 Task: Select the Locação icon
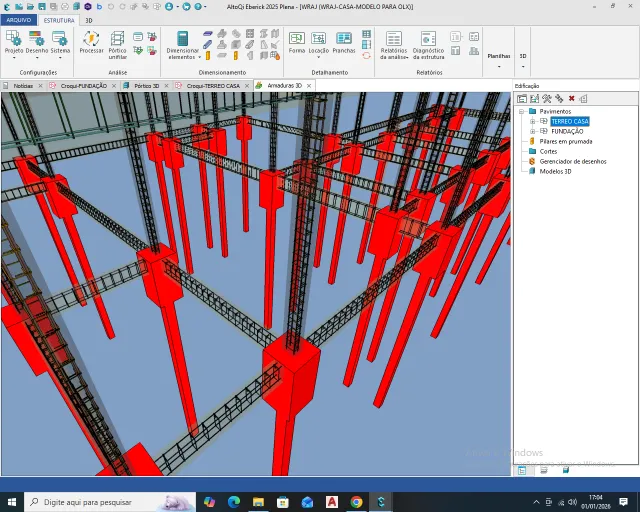(318, 39)
